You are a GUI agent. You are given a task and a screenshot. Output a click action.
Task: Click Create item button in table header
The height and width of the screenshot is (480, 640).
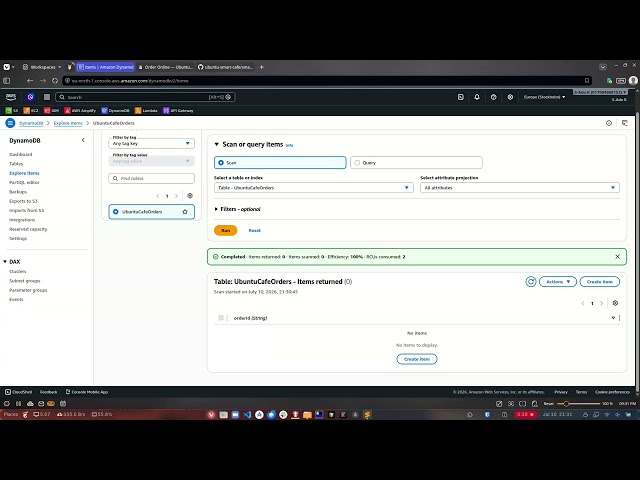point(600,282)
